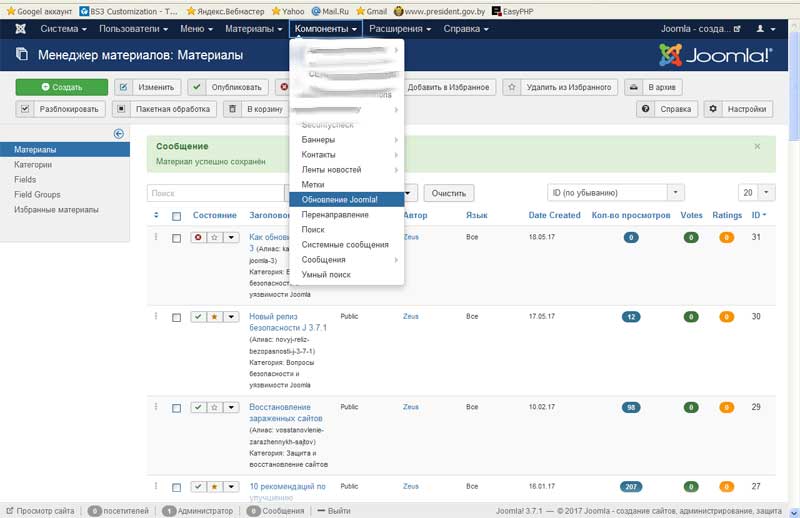Click Просмотр сайта in the status bar

click(x=40, y=510)
